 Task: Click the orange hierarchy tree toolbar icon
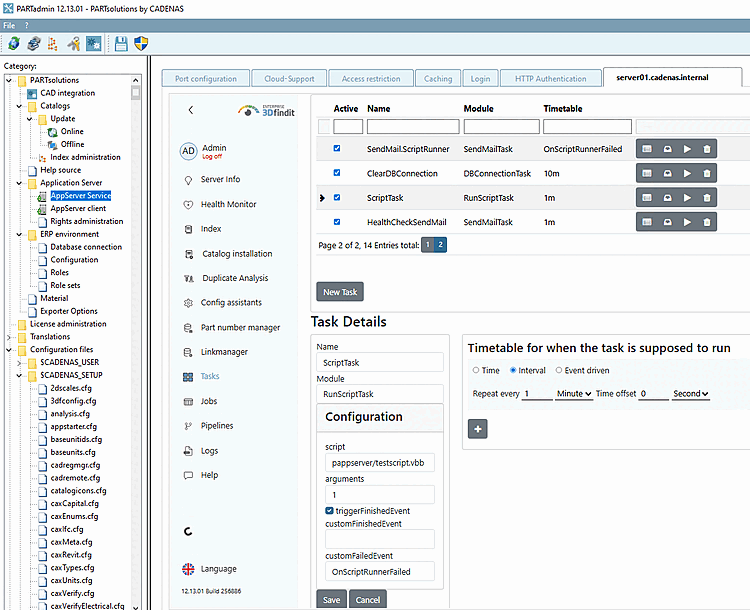coord(53,44)
